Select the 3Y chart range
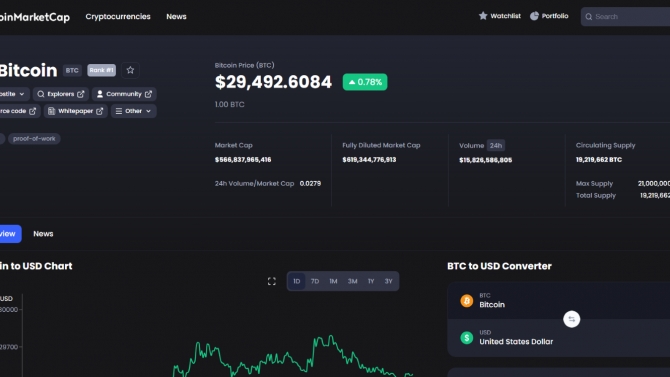Image resolution: width=670 pixels, height=377 pixels. point(388,281)
